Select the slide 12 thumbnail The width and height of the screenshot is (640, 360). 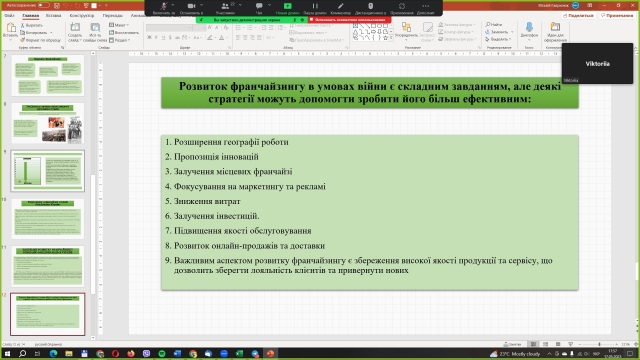tap(47, 314)
